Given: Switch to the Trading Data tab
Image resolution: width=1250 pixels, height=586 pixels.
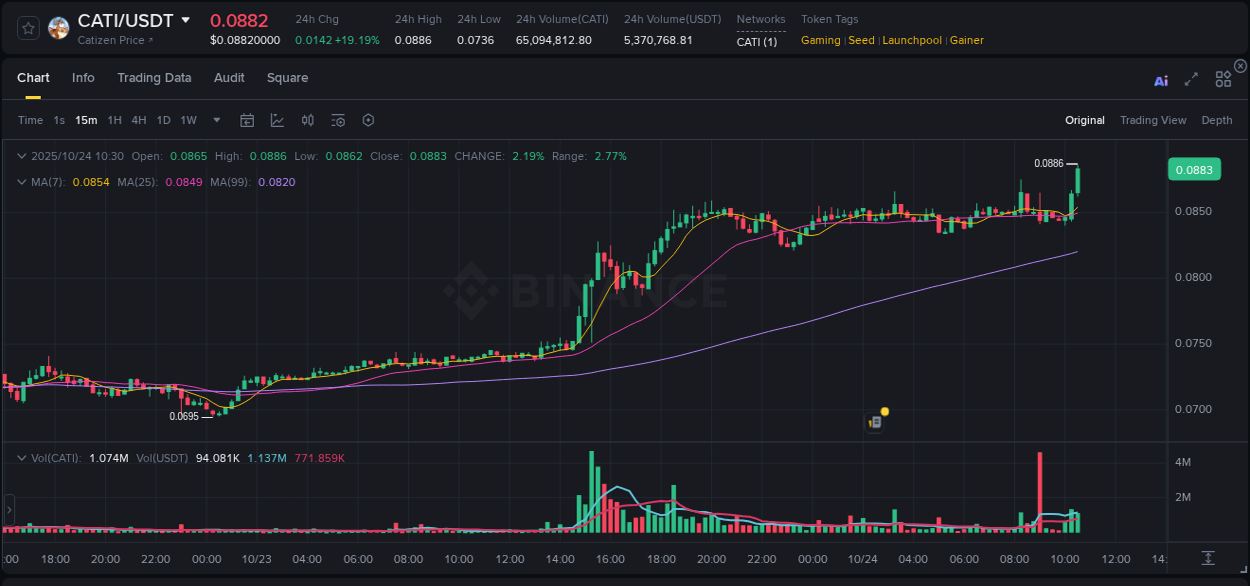Looking at the screenshot, I should (x=155, y=78).
